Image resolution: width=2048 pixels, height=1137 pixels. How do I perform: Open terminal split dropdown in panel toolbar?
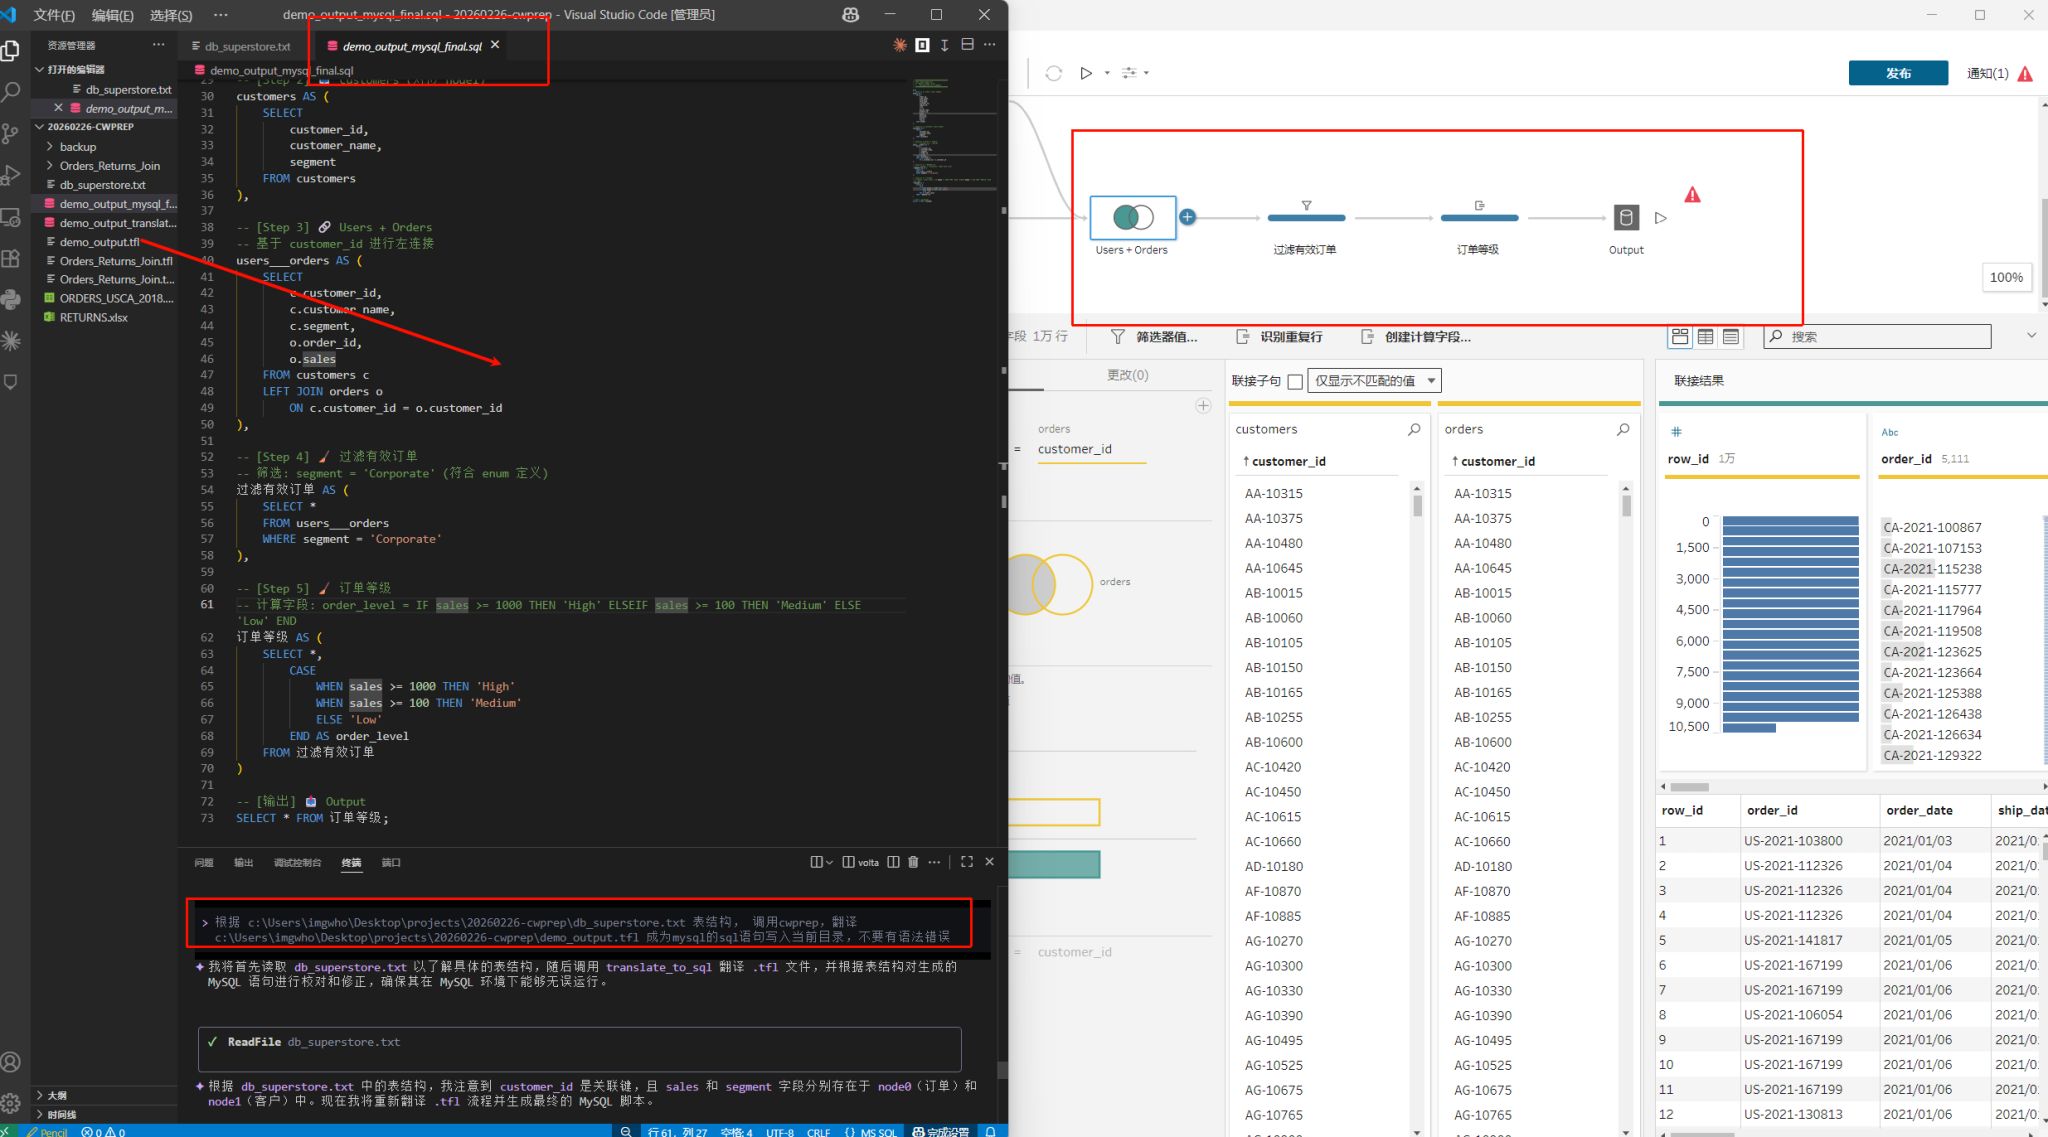click(829, 862)
